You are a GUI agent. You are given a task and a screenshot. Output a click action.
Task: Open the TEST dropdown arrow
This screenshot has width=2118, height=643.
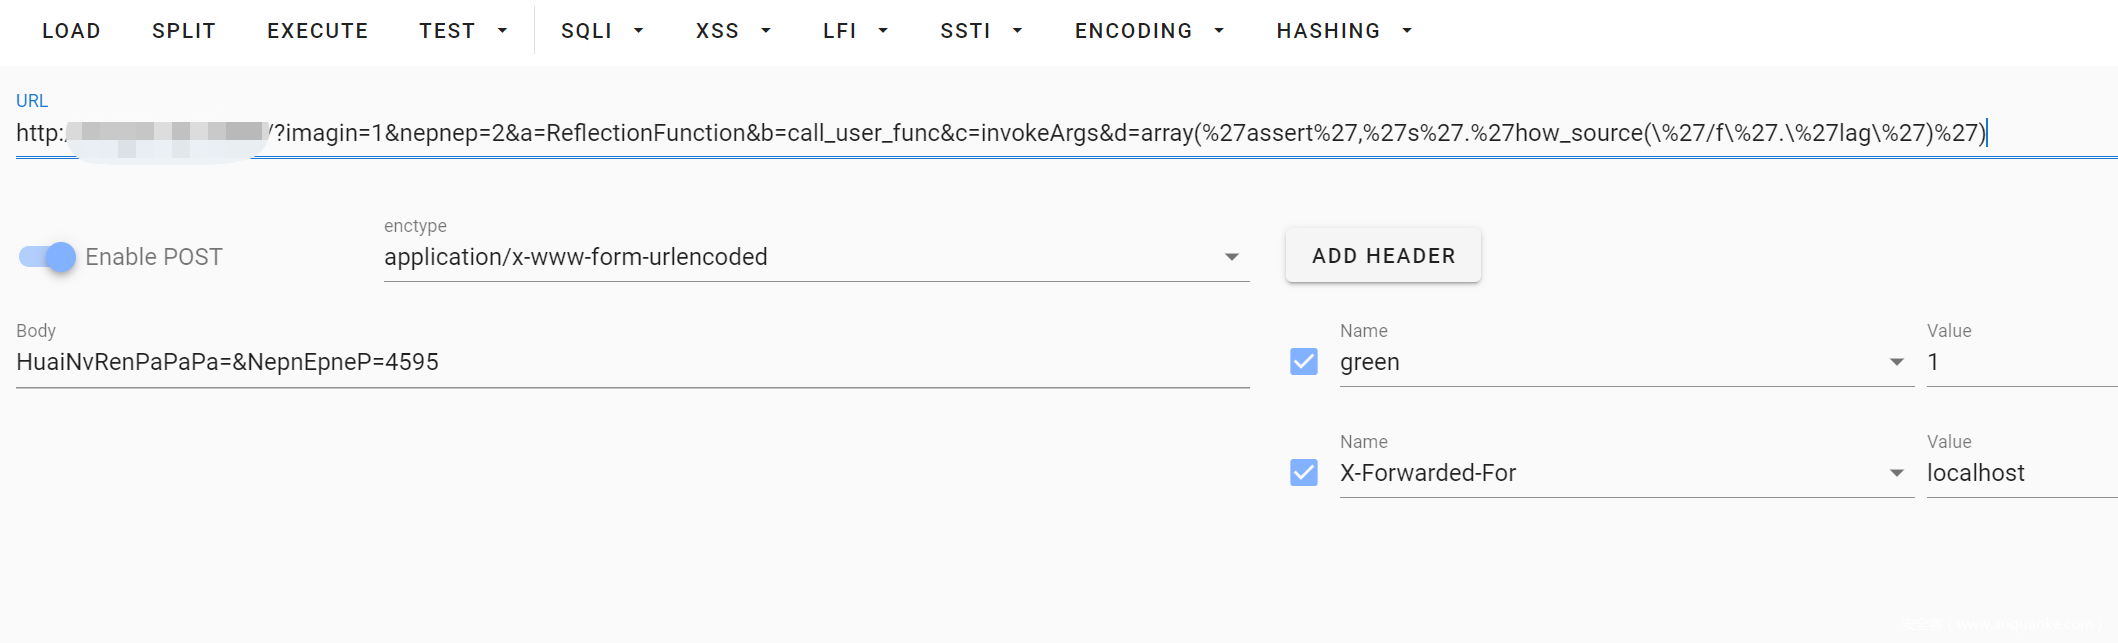coord(502,31)
